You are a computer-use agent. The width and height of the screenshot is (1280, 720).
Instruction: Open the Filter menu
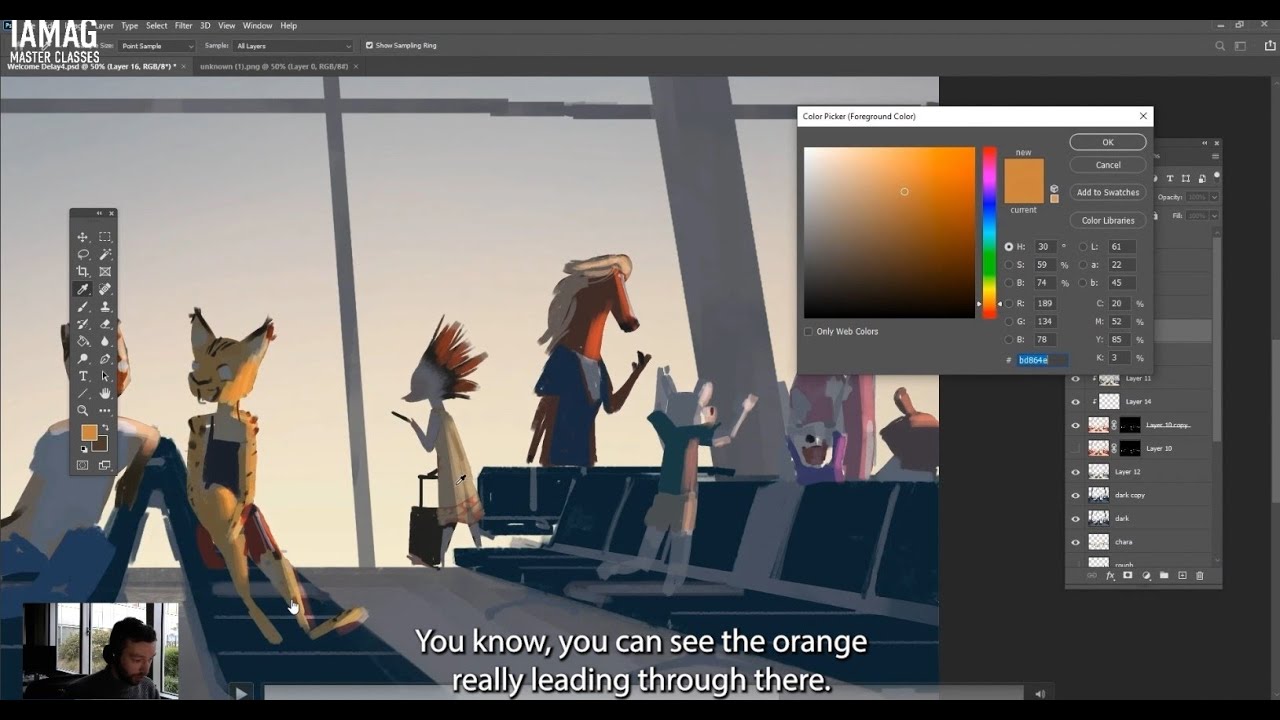point(183,25)
